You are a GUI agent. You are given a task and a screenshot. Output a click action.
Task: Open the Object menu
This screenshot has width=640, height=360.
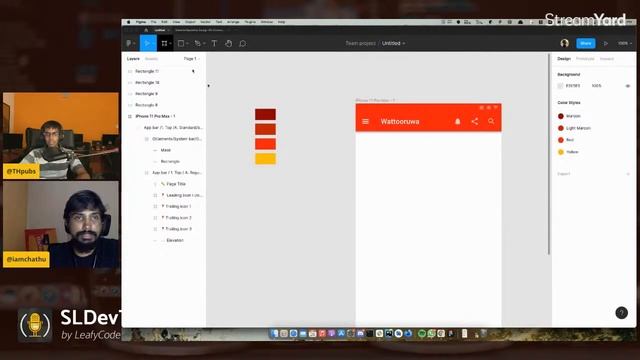coord(190,22)
